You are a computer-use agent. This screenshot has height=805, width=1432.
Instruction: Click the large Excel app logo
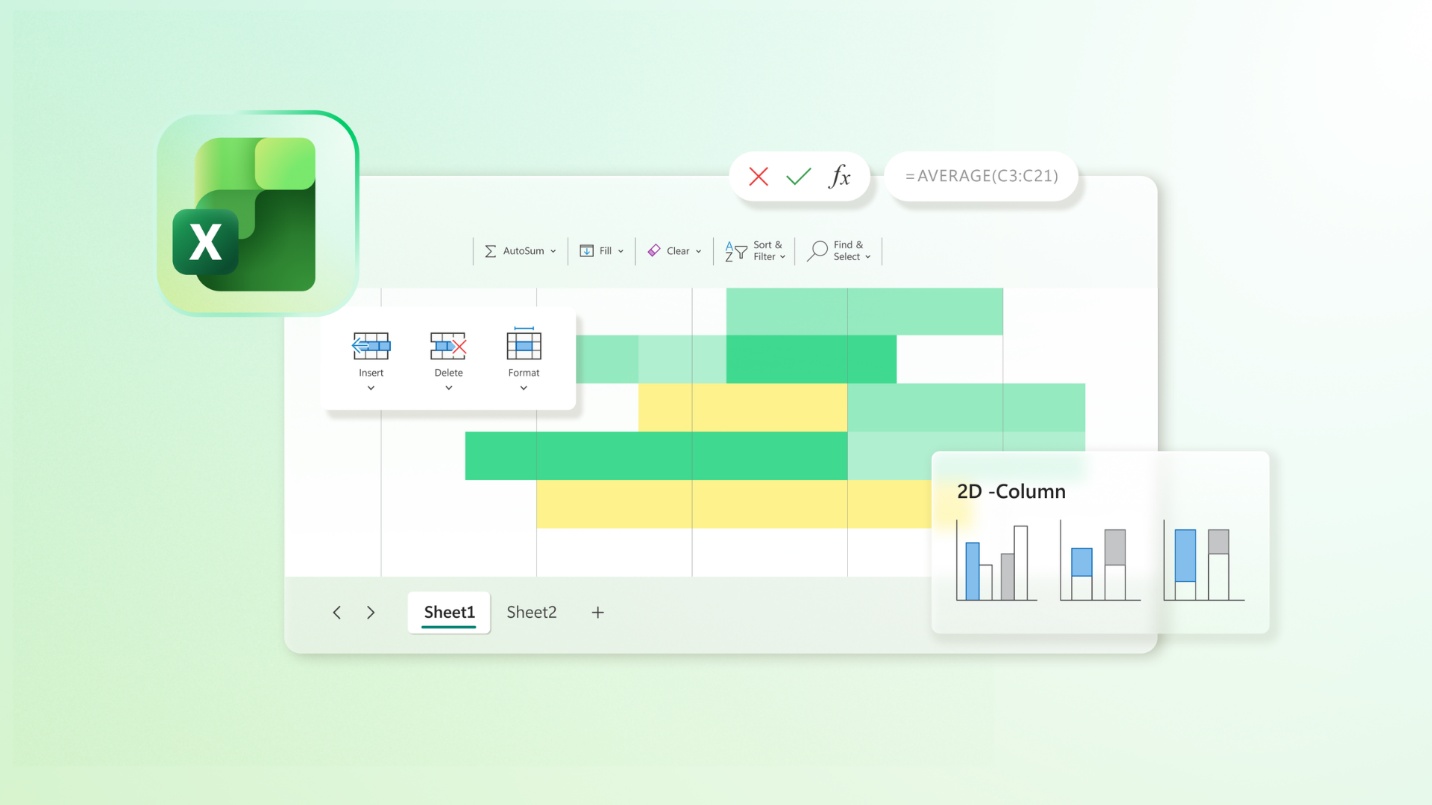(x=258, y=214)
